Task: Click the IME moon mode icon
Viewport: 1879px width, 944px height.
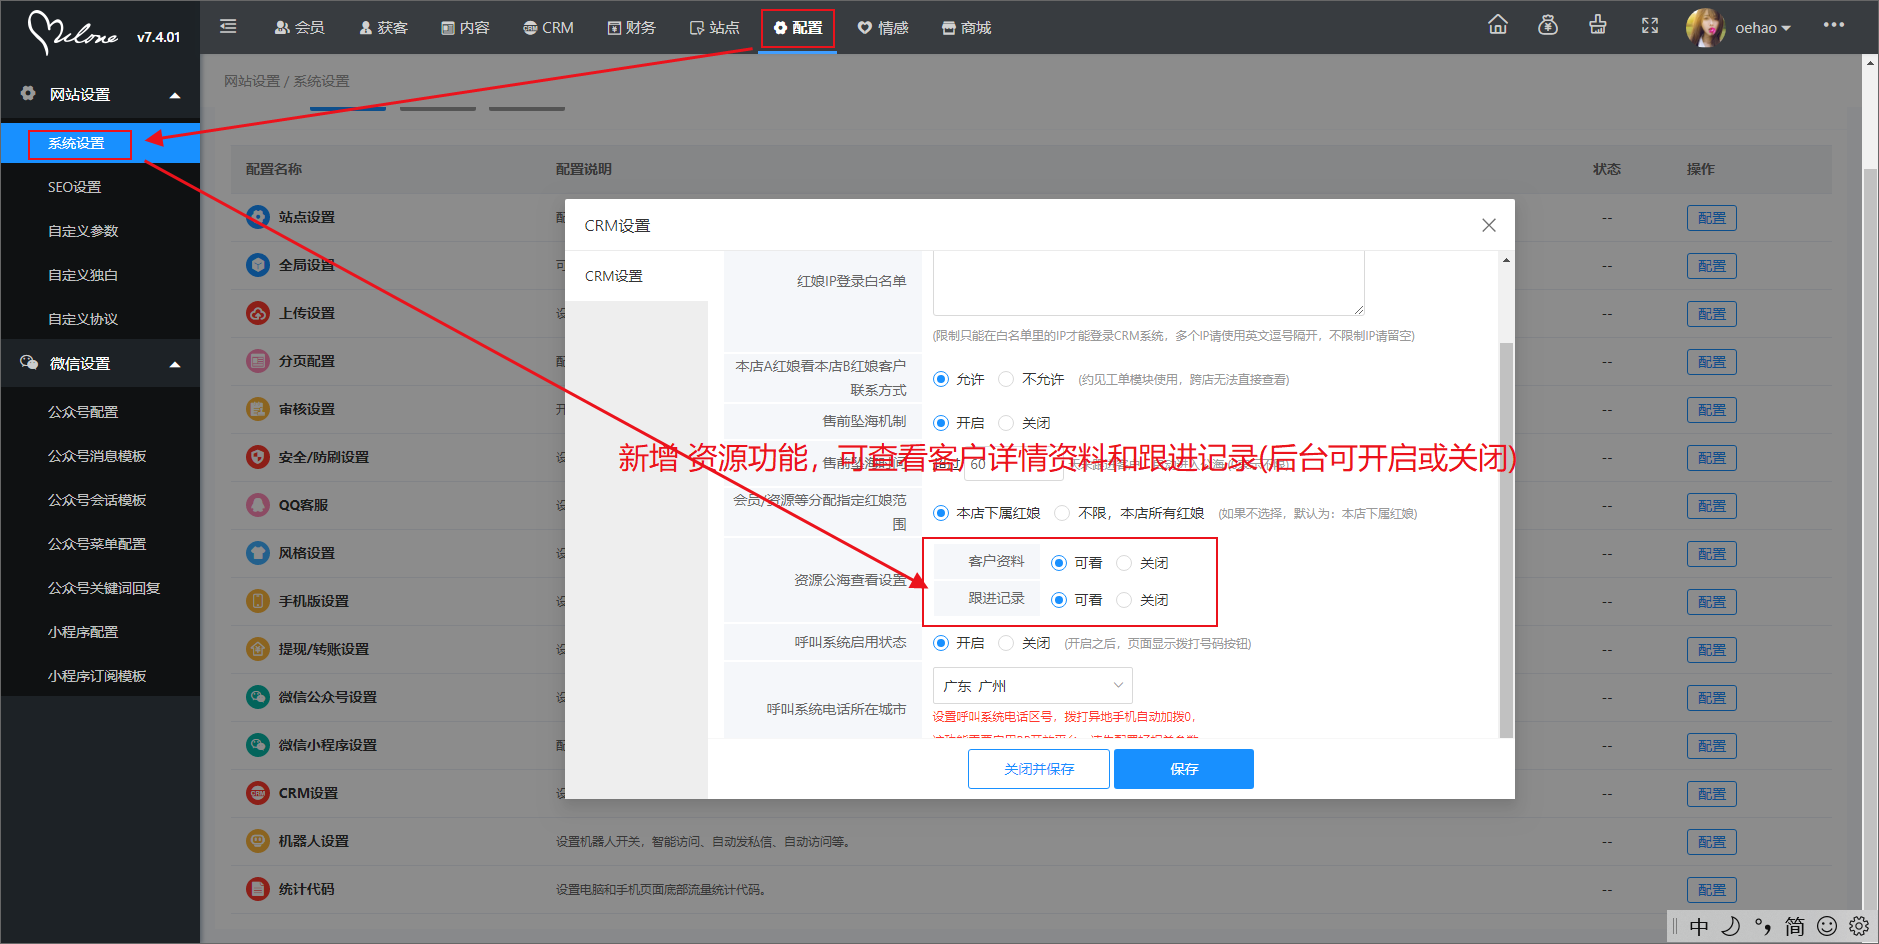Action: click(x=1731, y=926)
